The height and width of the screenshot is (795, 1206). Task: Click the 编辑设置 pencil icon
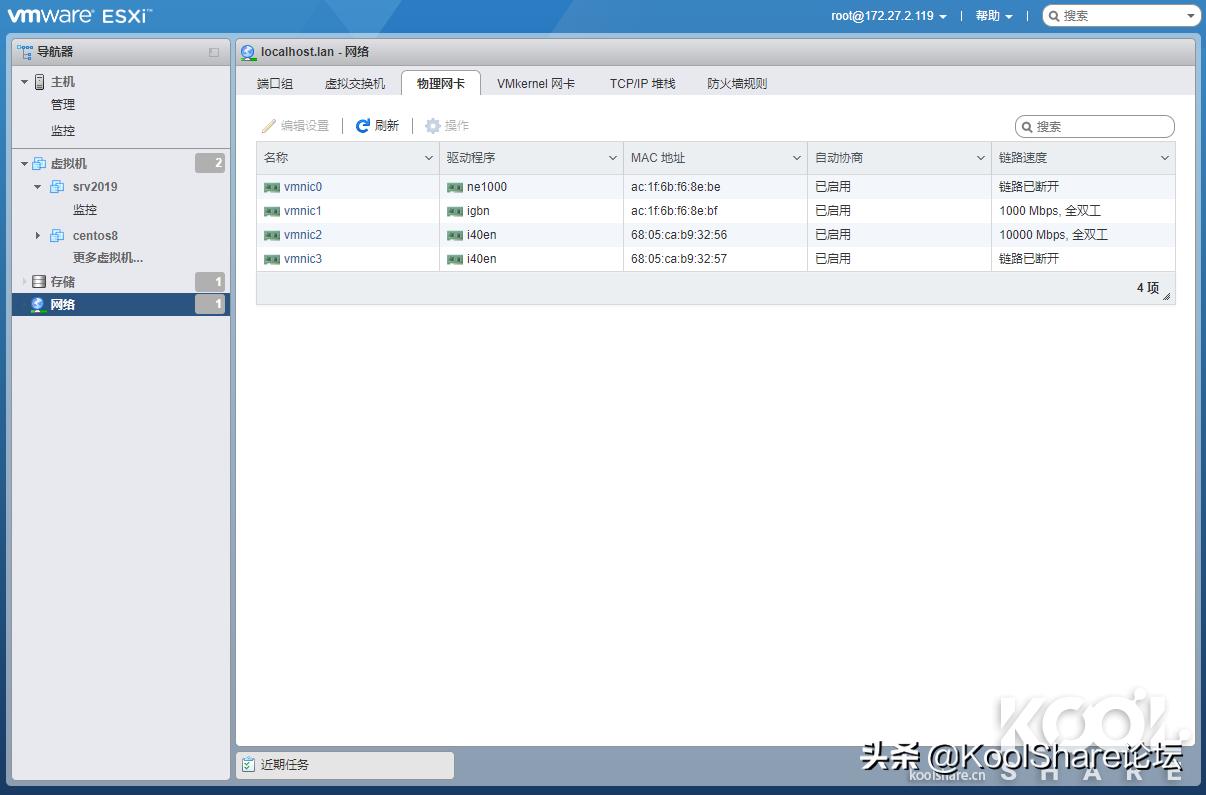pos(268,125)
